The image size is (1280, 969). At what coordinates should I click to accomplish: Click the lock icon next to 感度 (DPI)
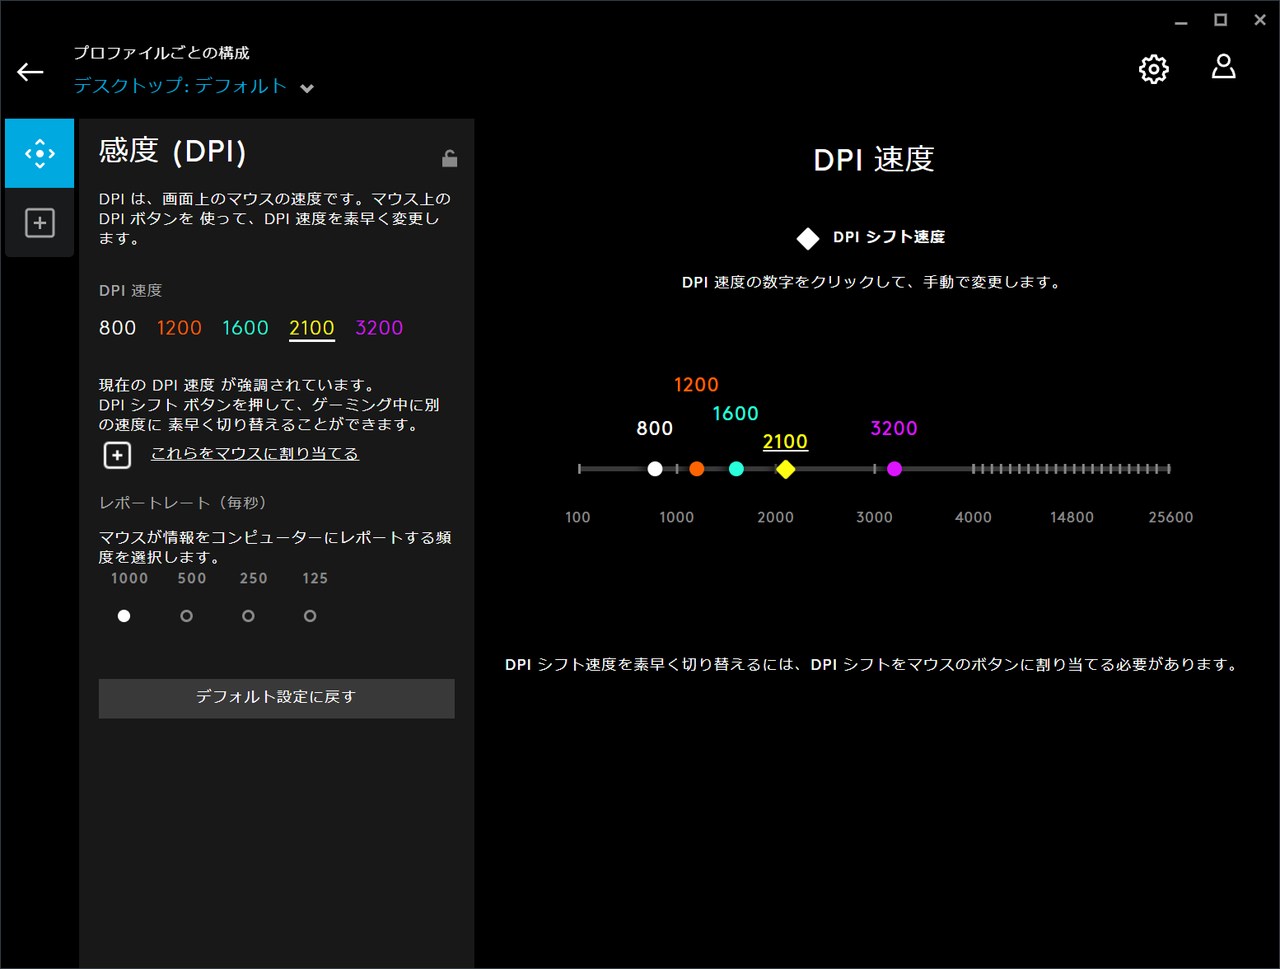[449, 157]
